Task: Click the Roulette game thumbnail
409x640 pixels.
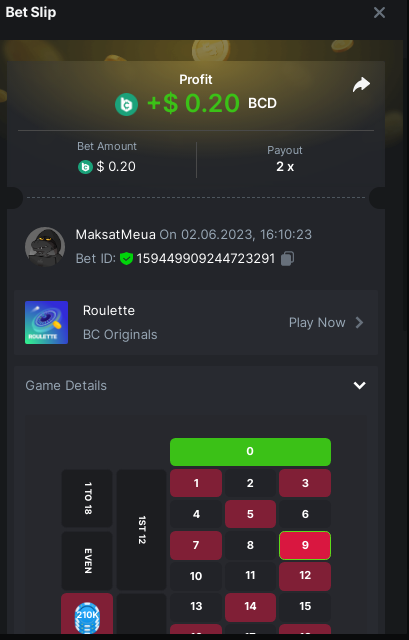Action: [x=47, y=322]
